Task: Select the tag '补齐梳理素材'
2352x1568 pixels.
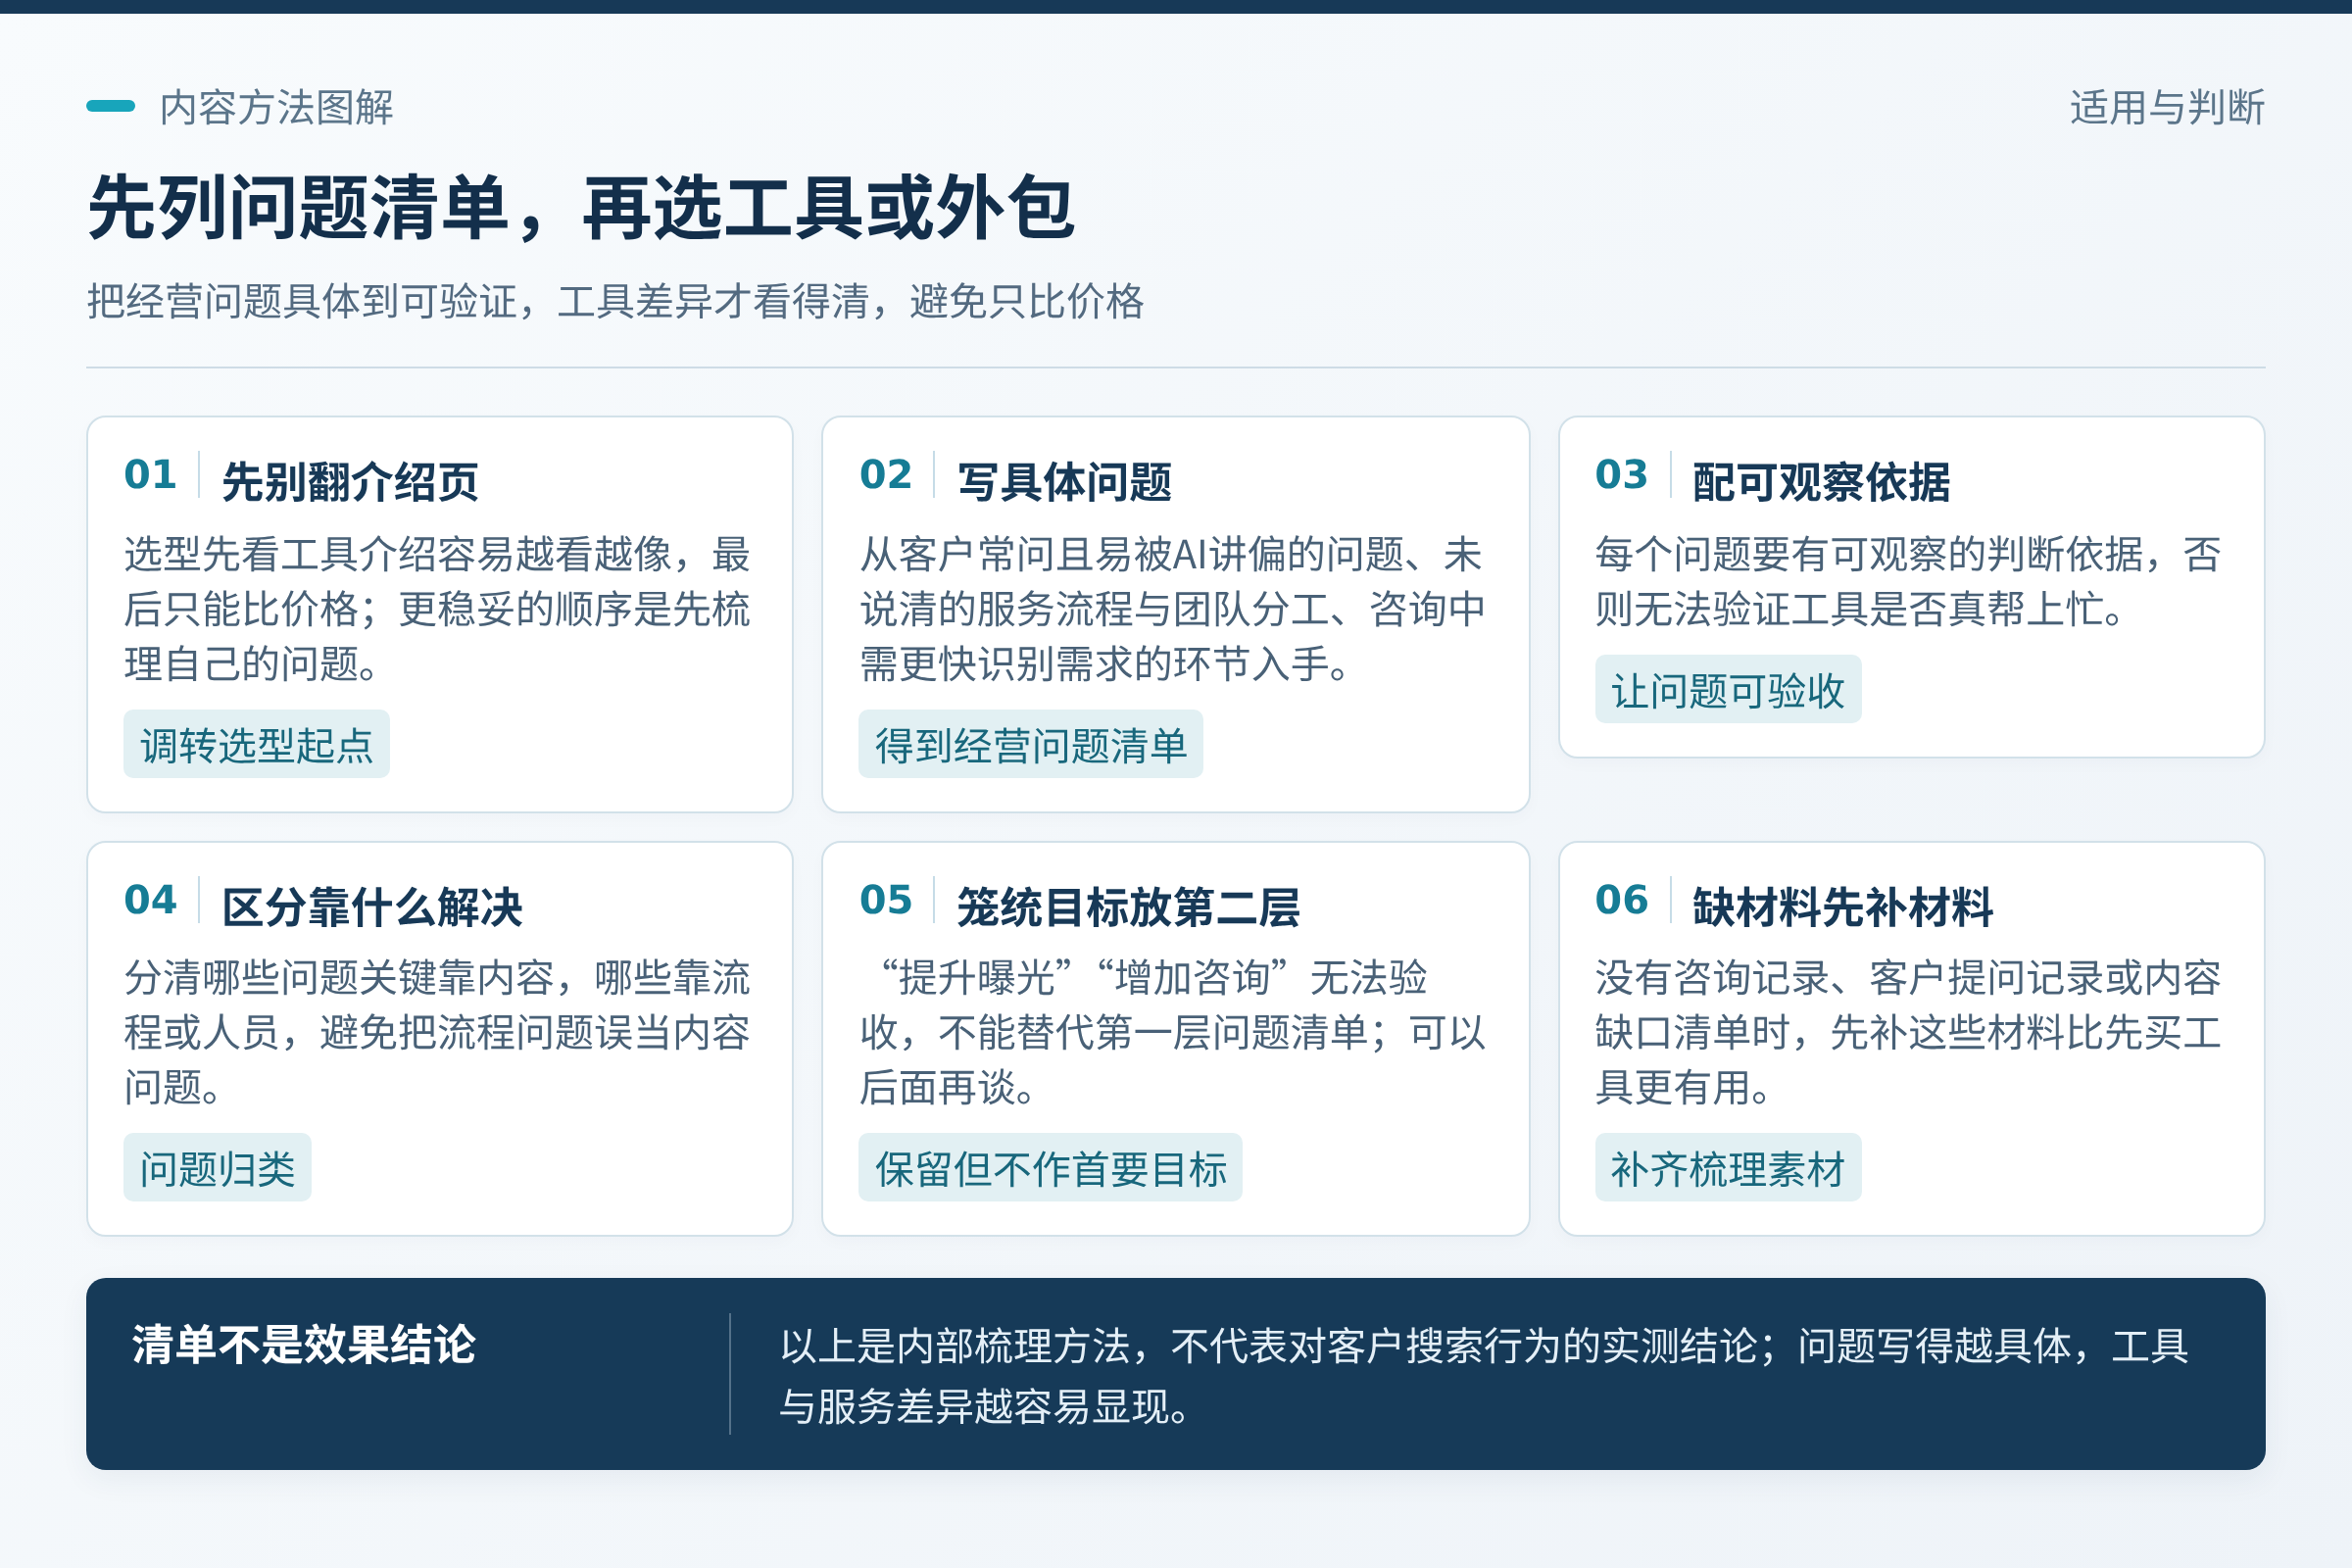Action: pos(1728,1168)
